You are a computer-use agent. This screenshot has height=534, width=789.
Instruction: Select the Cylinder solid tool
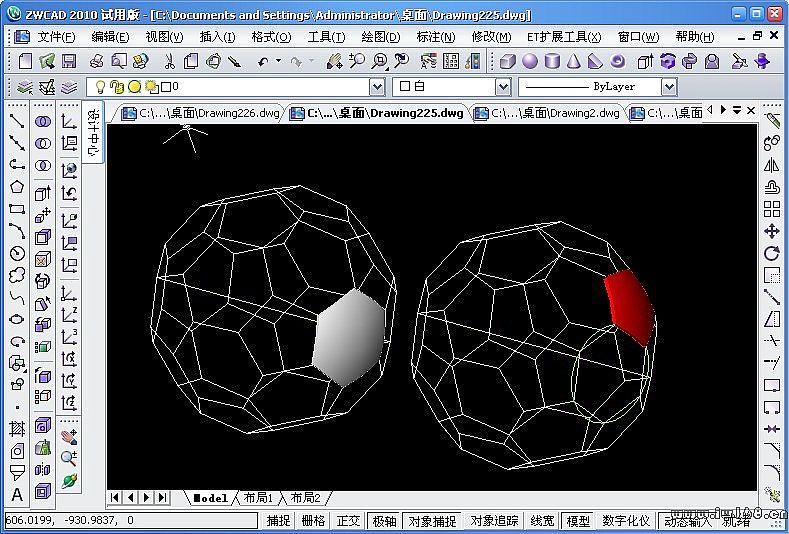(552, 61)
